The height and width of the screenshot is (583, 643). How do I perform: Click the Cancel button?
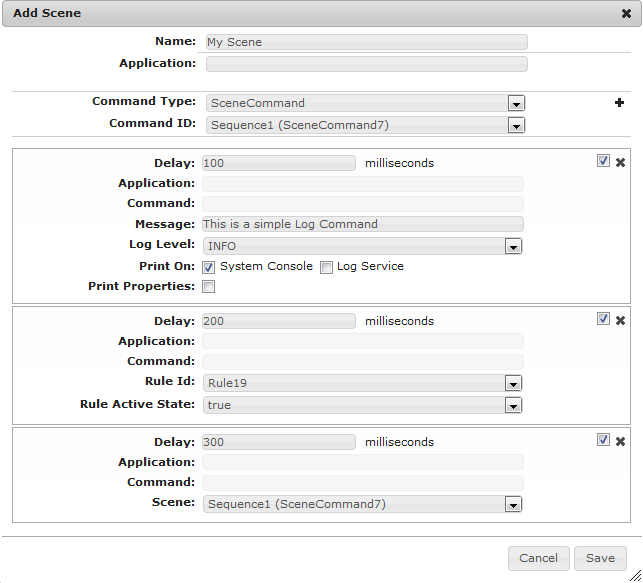[538, 558]
